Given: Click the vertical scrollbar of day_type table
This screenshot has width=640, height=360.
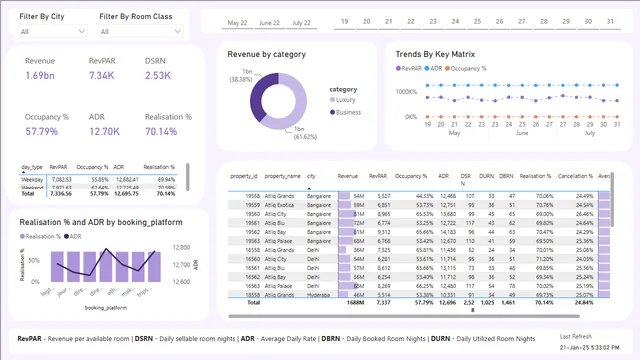Looking at the screenshot, I should 187,177.
